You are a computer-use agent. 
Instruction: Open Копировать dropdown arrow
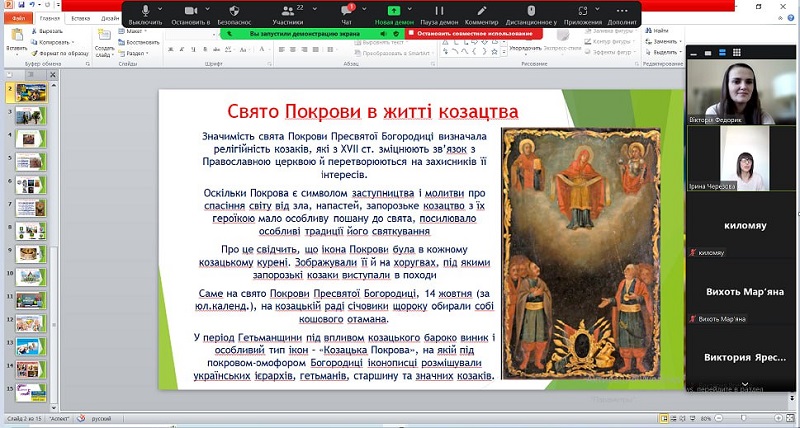point(73,42)
